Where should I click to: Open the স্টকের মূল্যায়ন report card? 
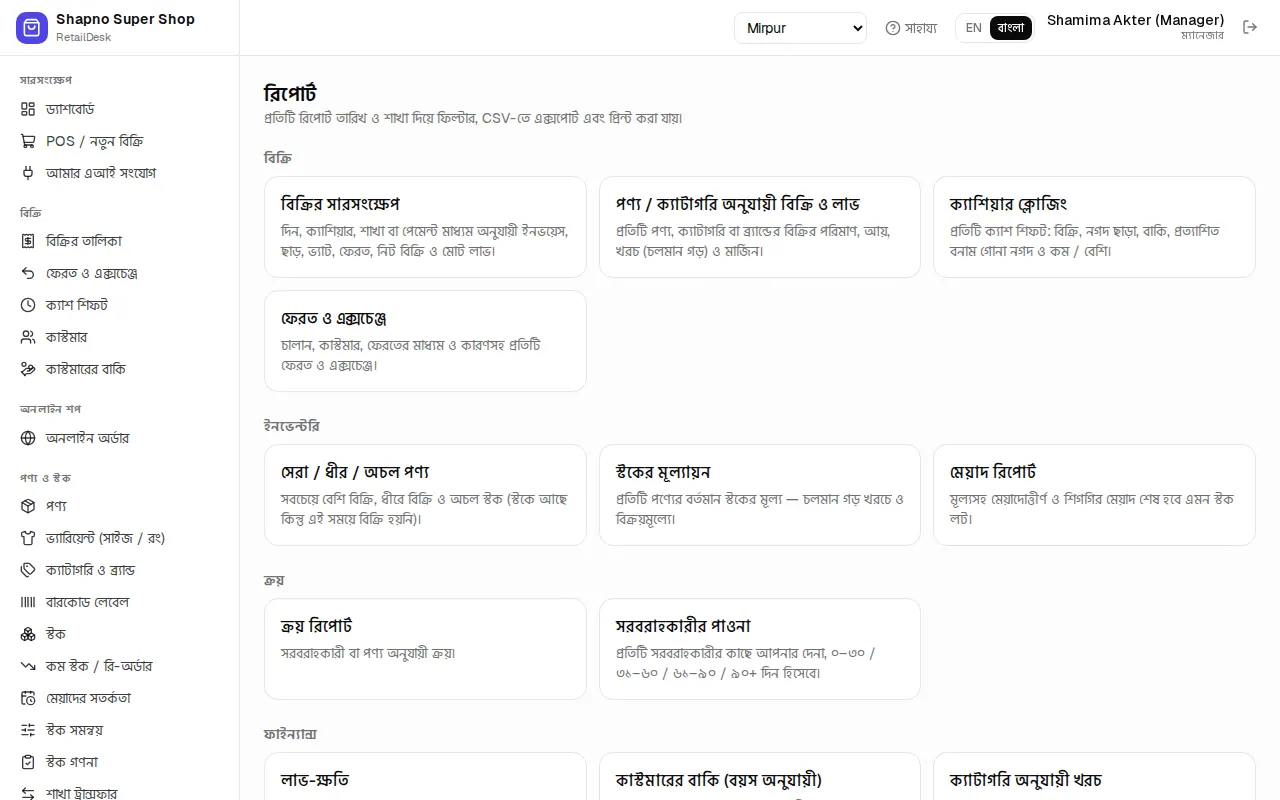coord(760,495)
